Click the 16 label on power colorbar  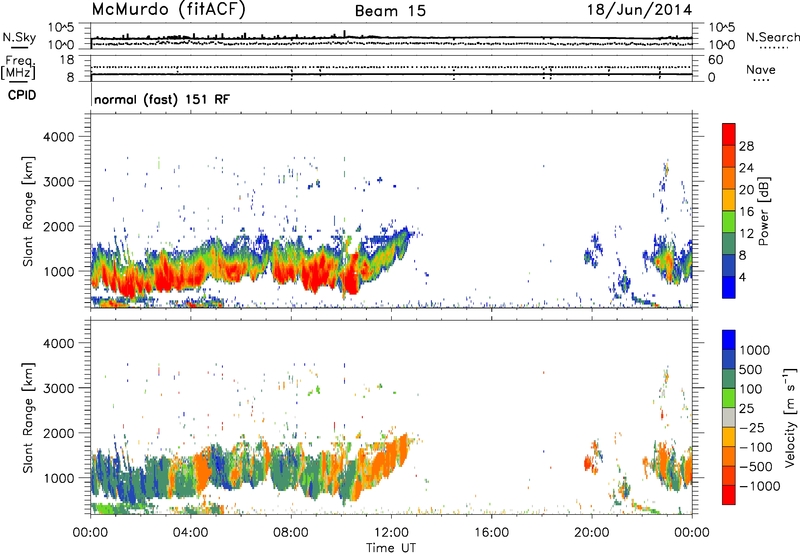point(746,211)
